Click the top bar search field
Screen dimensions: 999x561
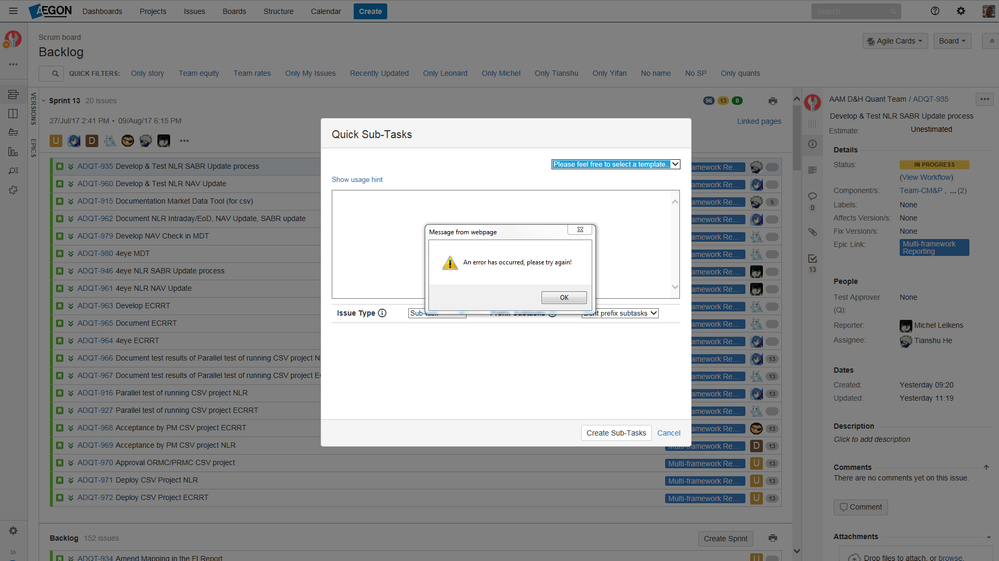point(856,11)
